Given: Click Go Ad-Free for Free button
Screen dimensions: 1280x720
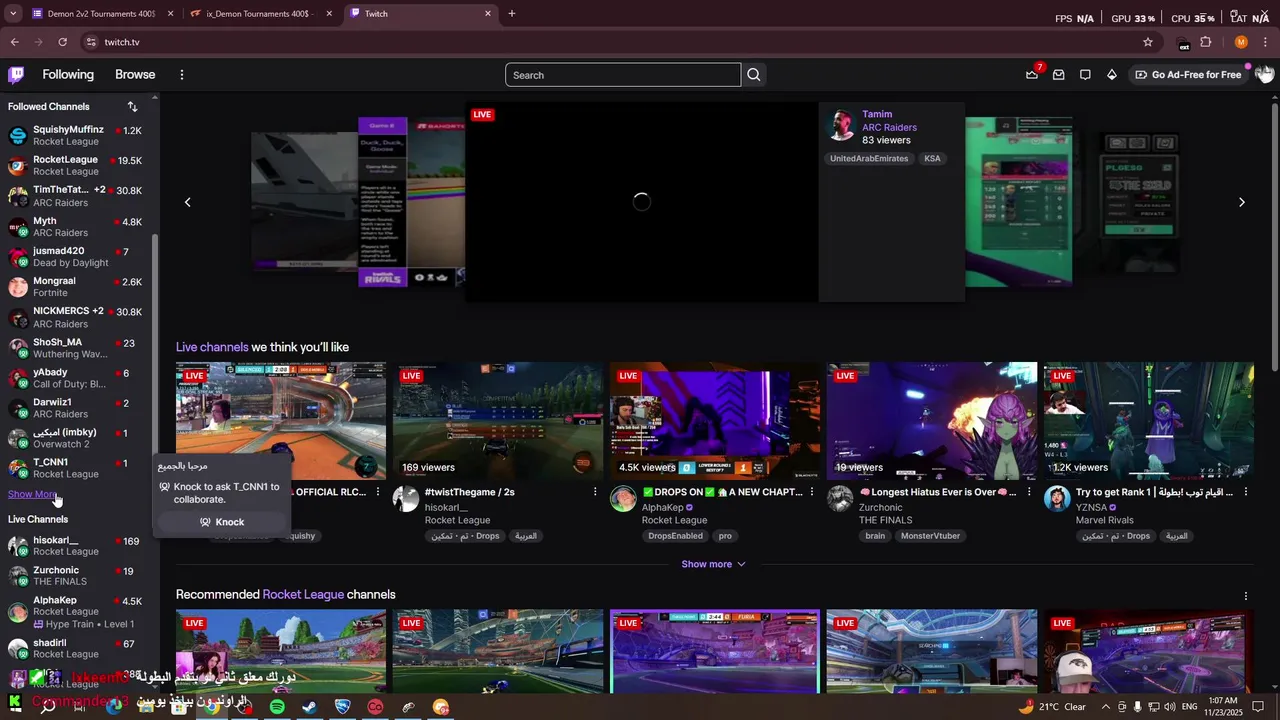Looking at the screenshot, I should point(1188,75).
